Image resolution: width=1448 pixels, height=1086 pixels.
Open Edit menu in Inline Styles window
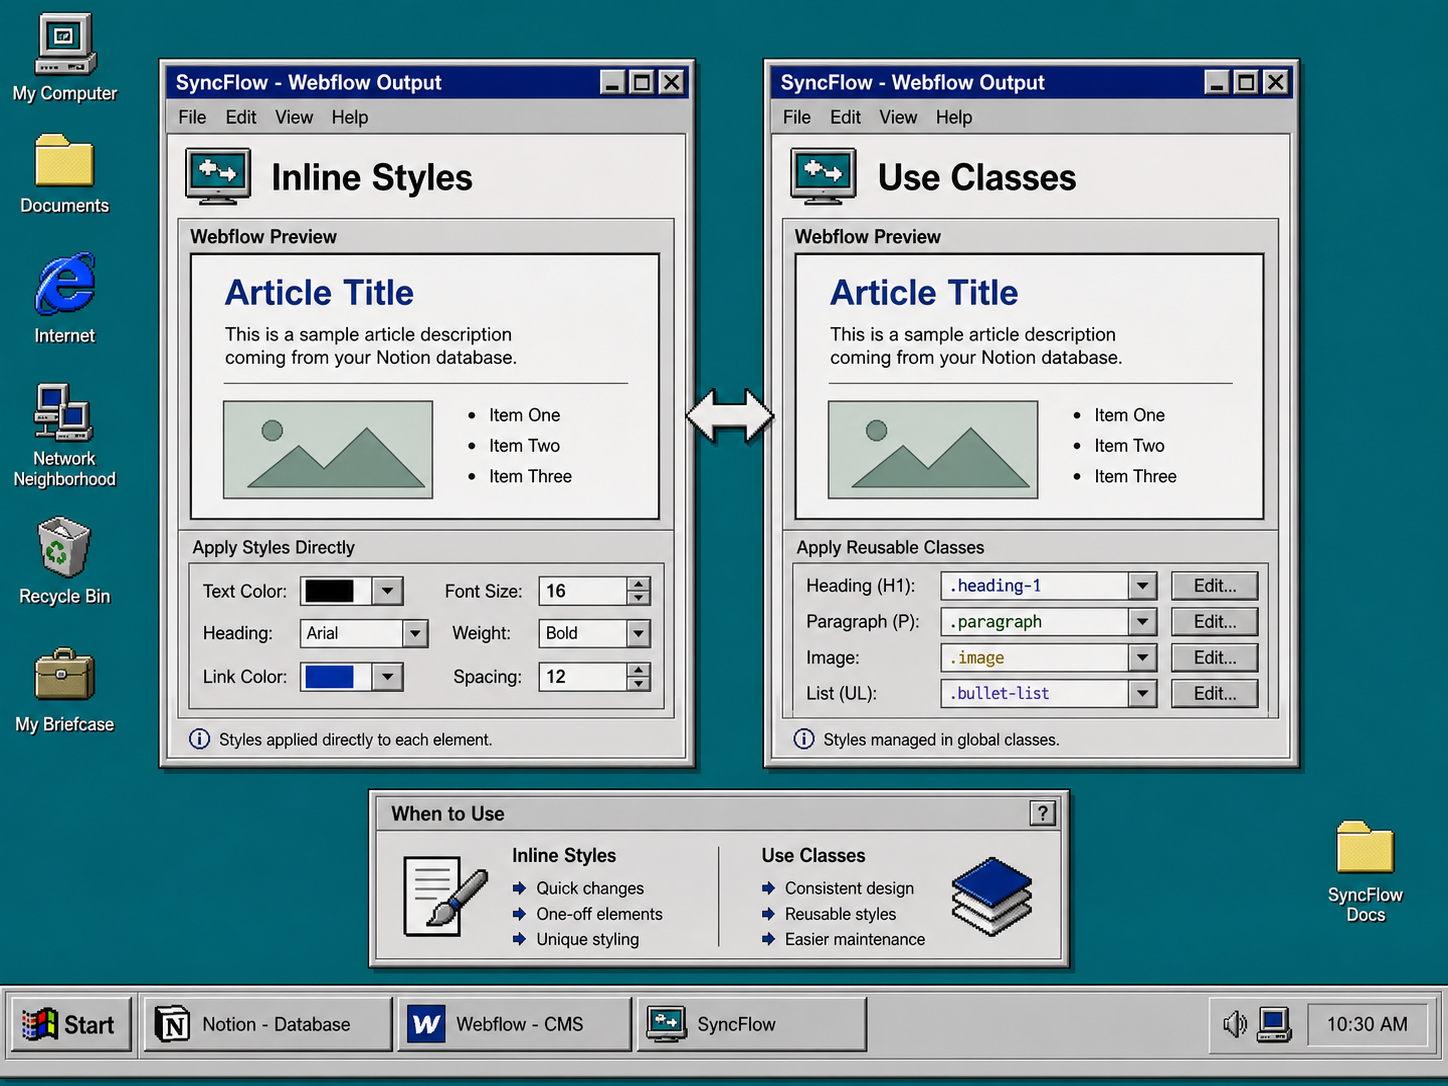[241, 117]
